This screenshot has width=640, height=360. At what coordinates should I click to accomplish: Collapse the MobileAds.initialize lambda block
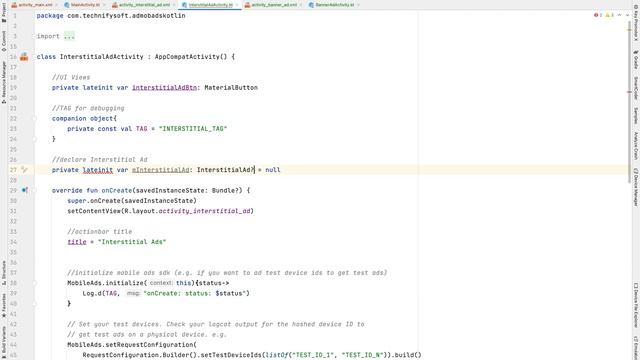coord(35,283)
